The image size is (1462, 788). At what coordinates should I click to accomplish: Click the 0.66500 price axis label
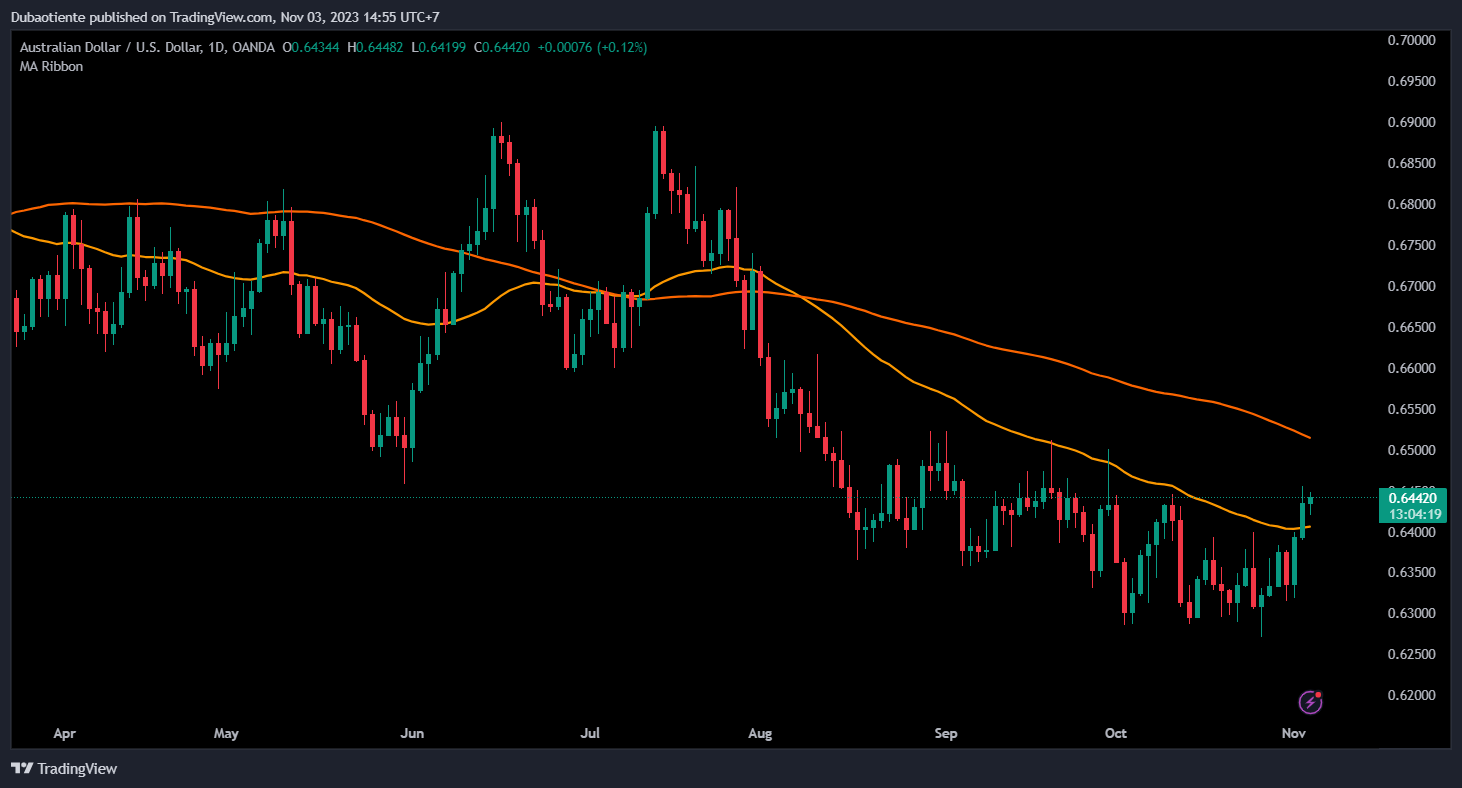[1412, 327]
